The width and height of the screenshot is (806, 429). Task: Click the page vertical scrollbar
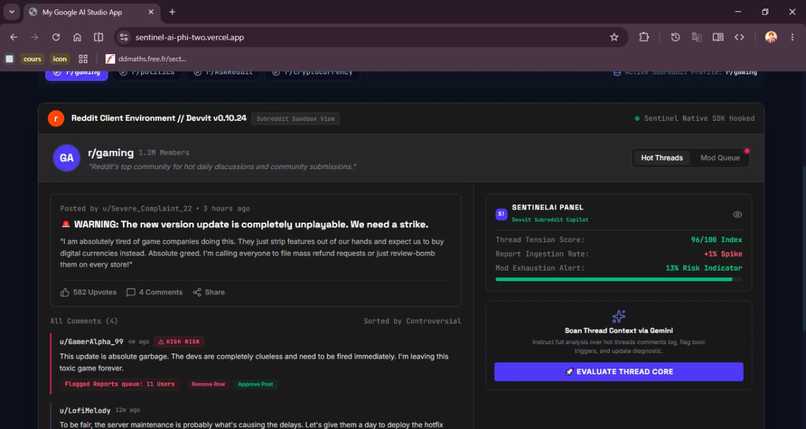(x=803, y=247)
